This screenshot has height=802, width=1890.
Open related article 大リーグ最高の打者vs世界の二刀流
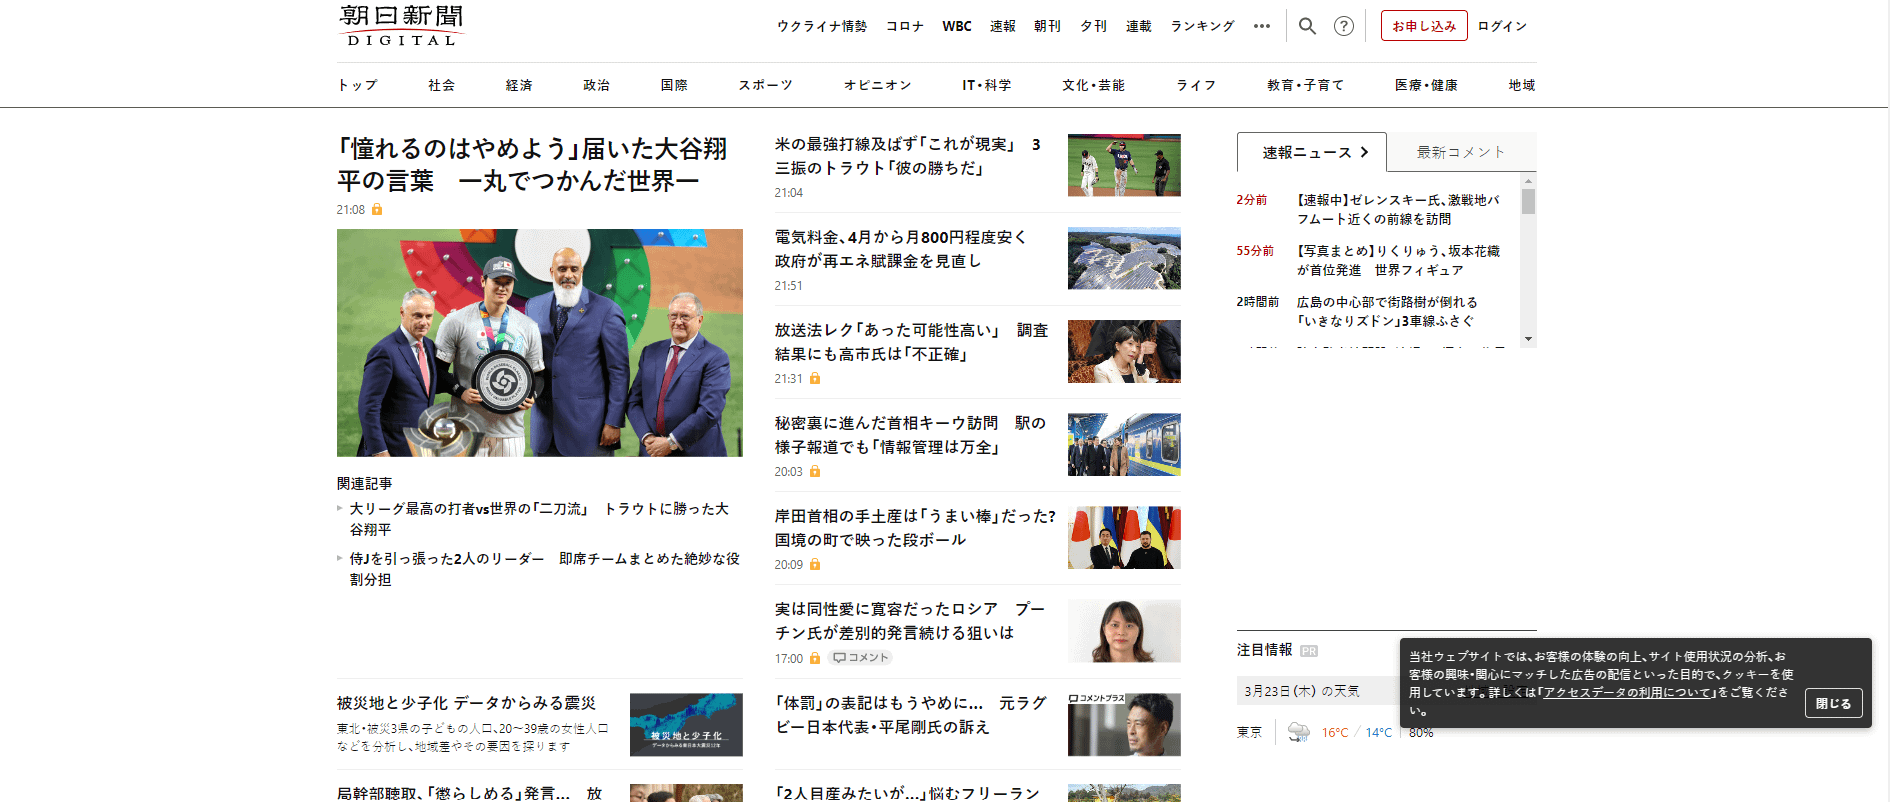pos(539,519)
